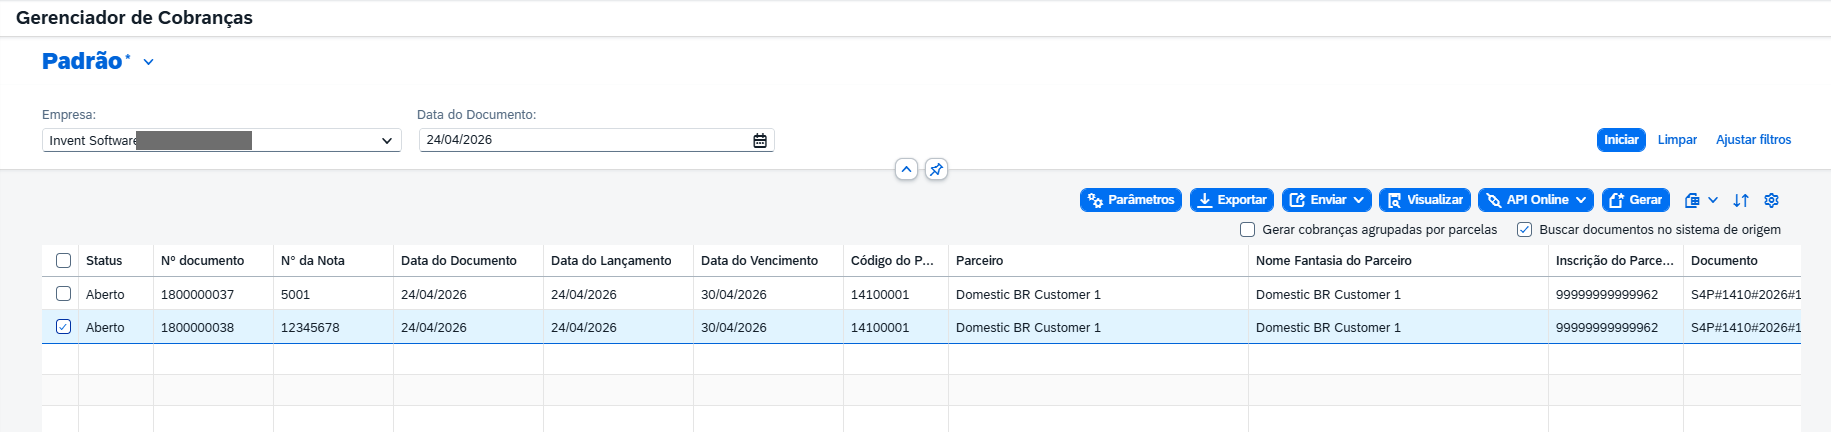
Task: Uncheck the row for document 1800000038
Action: coord(63,327)
